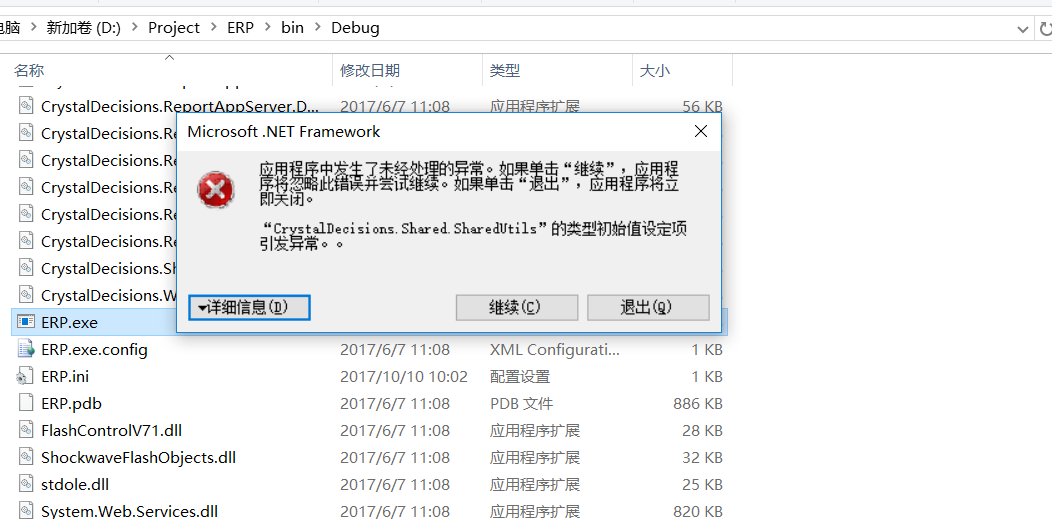Click the CrystalDecisions.Sh... file icon
Screen dimensions: 1052x519
(25, 268)
